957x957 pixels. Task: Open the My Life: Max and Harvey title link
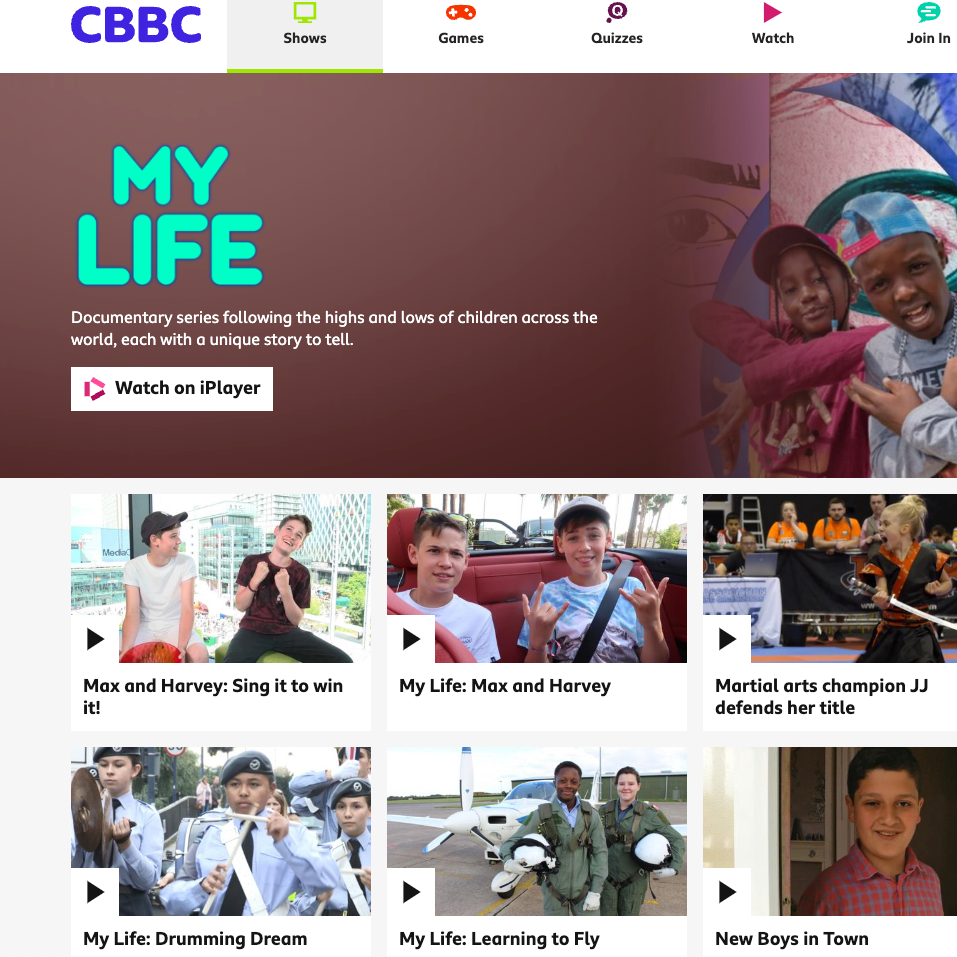click(x=505, y=686)
